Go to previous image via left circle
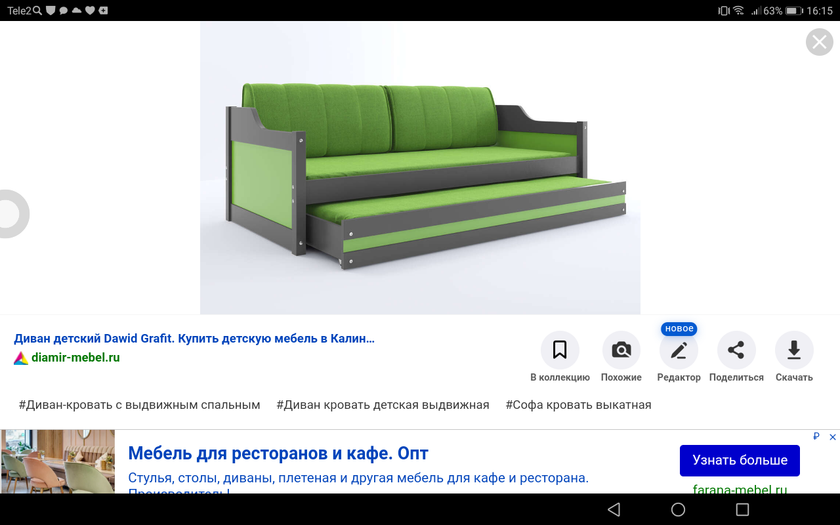Viewport: 840px width, 525px height. [12, 213]
